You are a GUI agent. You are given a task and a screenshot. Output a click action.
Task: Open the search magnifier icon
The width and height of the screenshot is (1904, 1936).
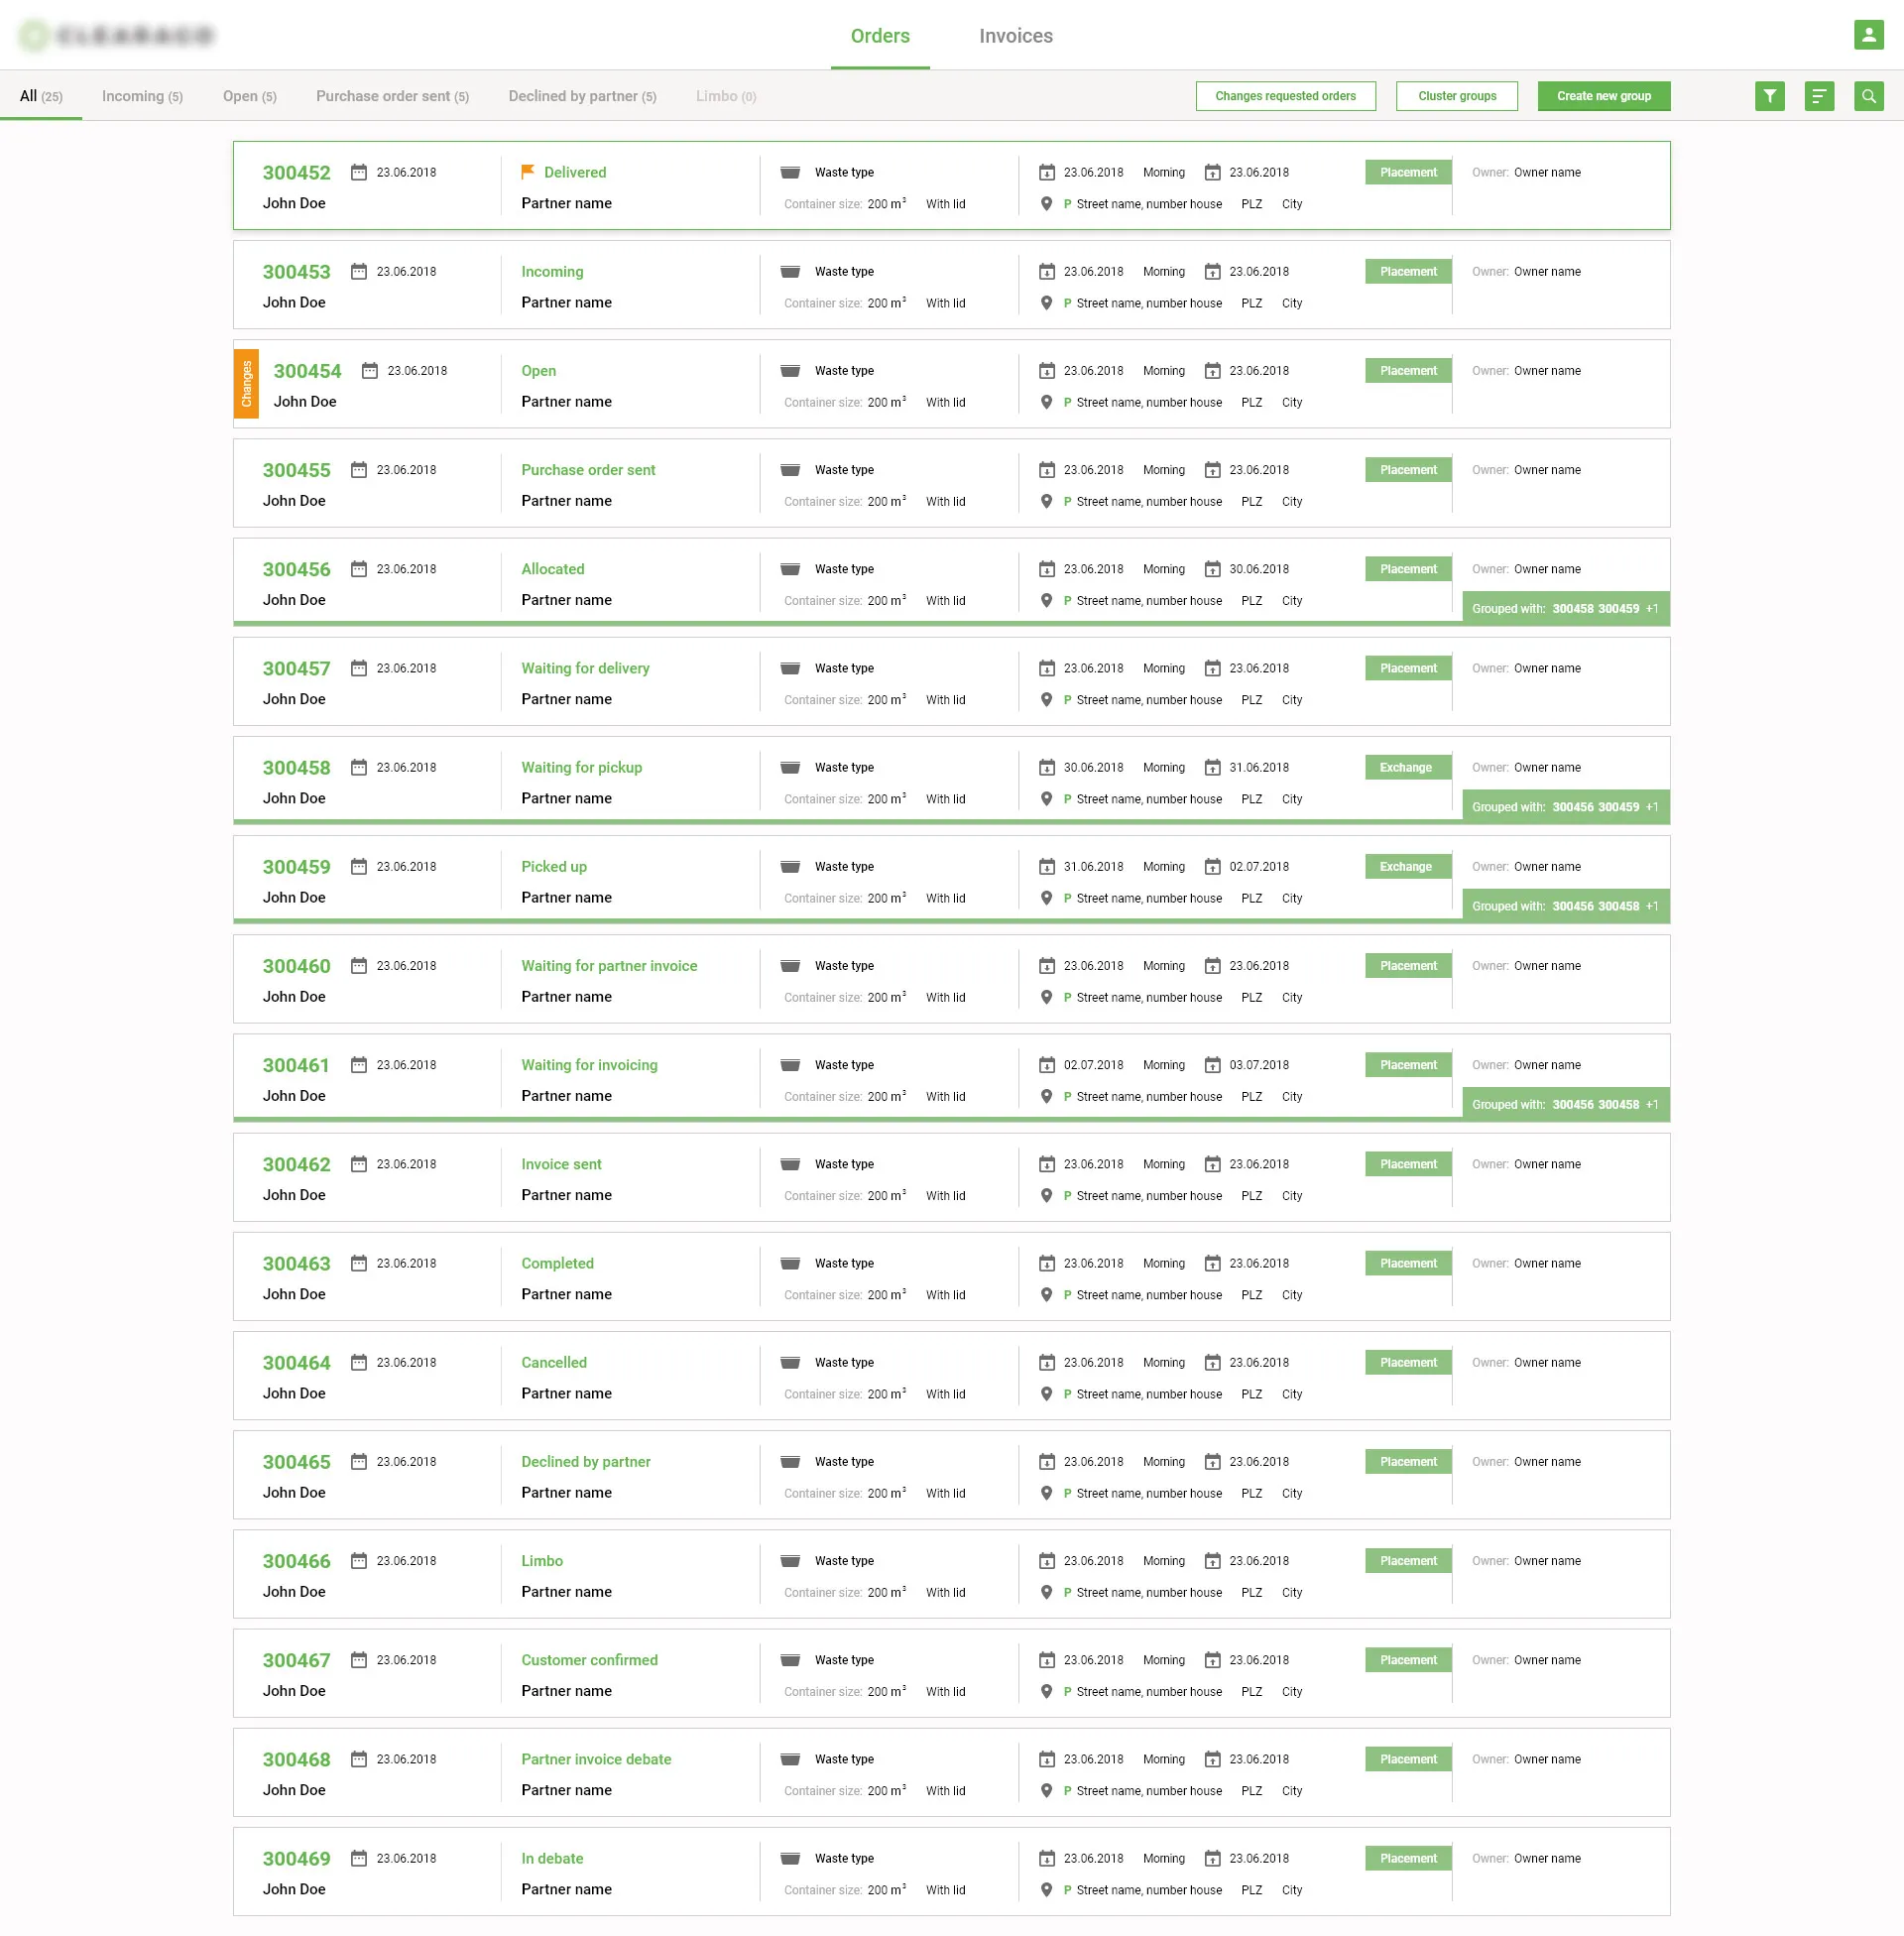coord(1868,96)
